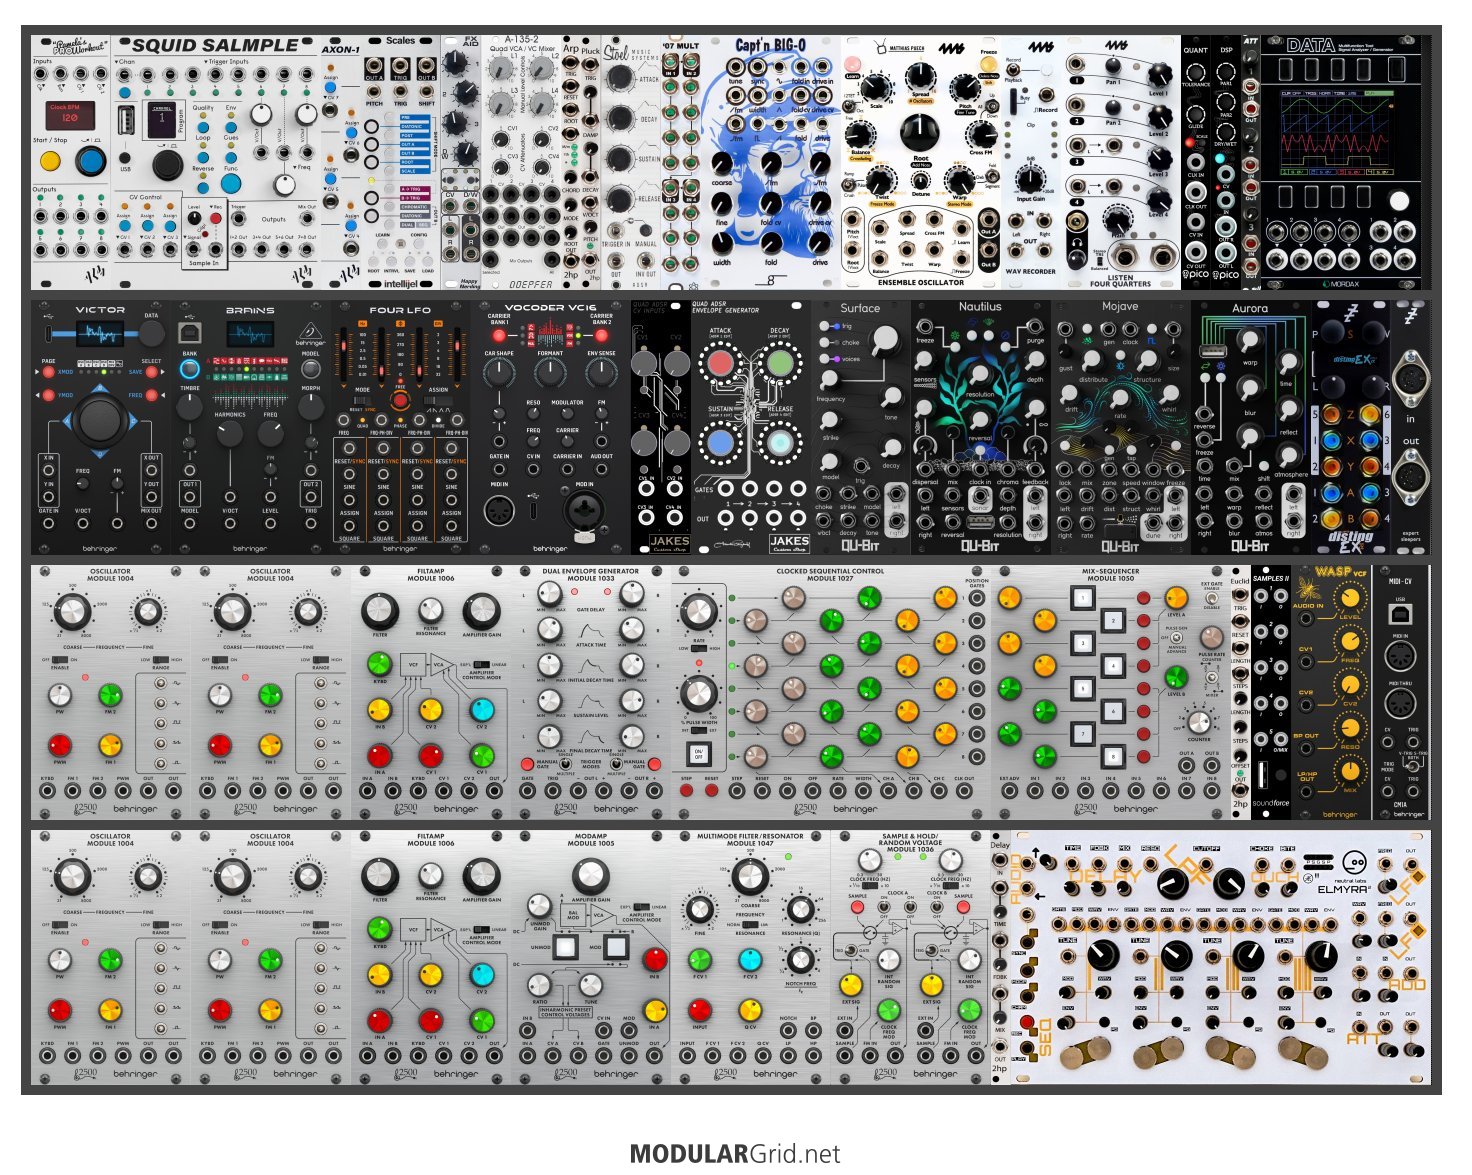This screenshot has width=1472, height=1175.
Task: Click the Behringer triangle logo on Brains
Action: (312, 330)
